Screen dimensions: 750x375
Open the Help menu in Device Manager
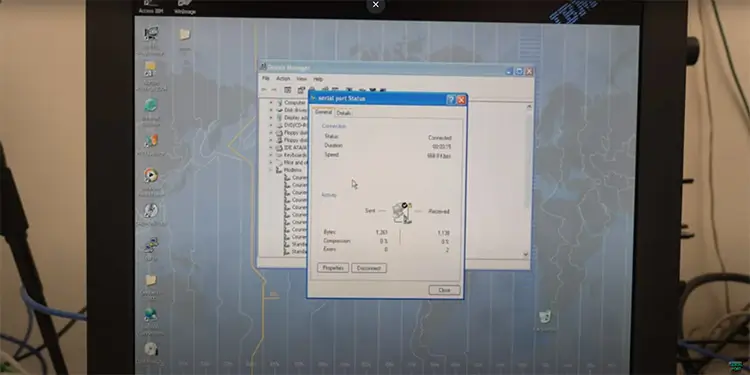click(x=318, y=79)
